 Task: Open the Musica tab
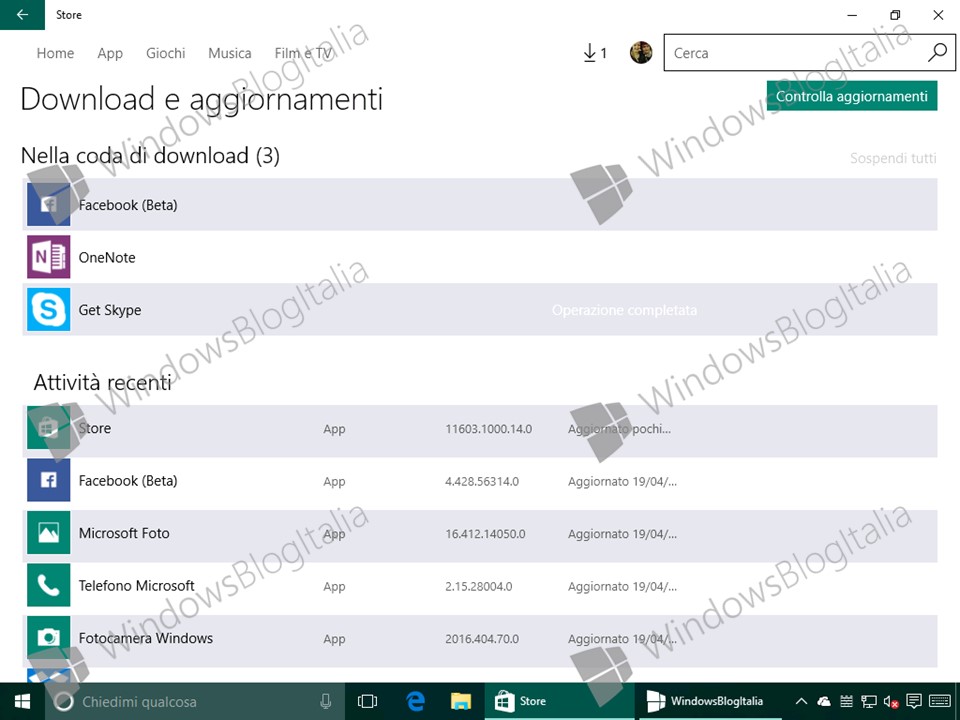[230, 53]
